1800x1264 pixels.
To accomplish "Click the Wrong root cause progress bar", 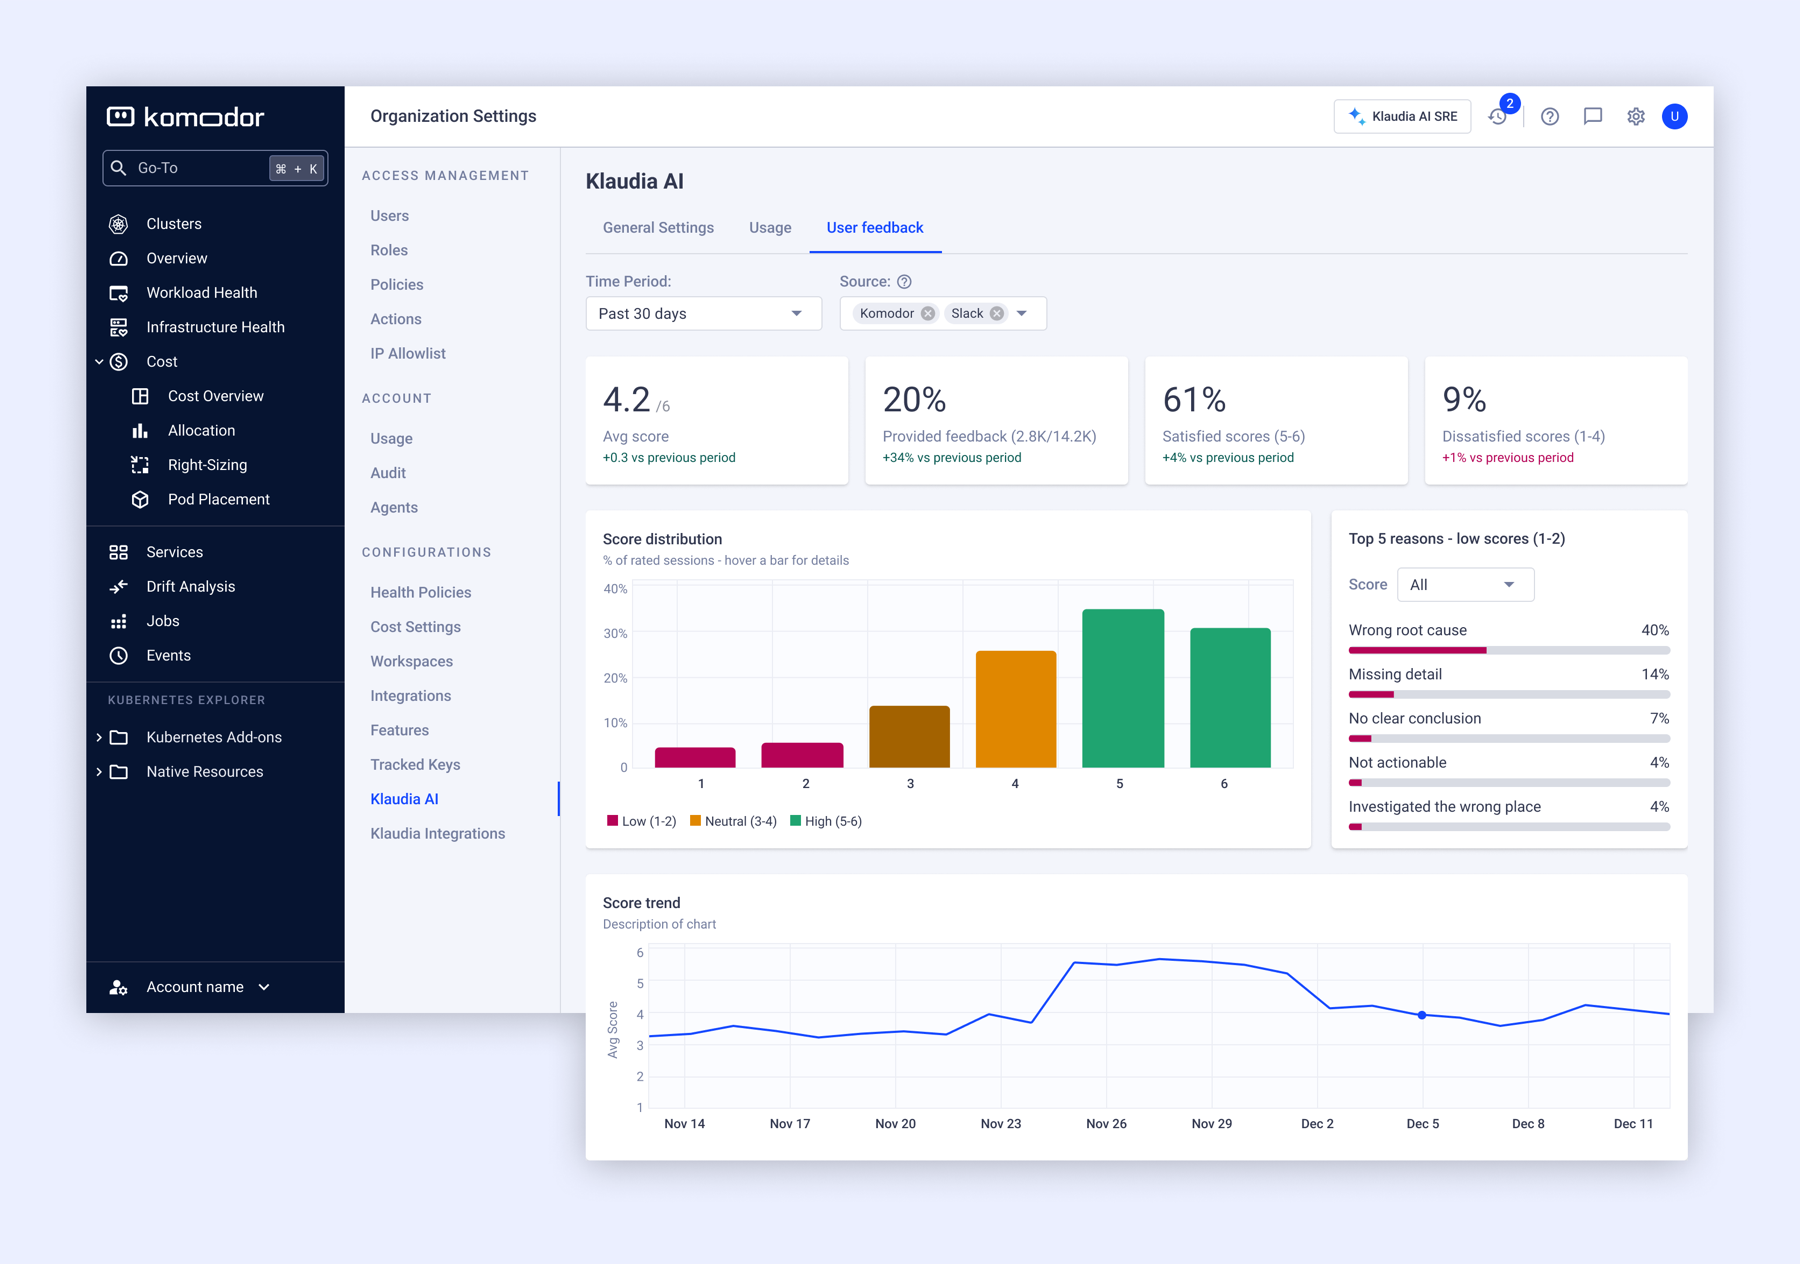I will [1508, 651].
